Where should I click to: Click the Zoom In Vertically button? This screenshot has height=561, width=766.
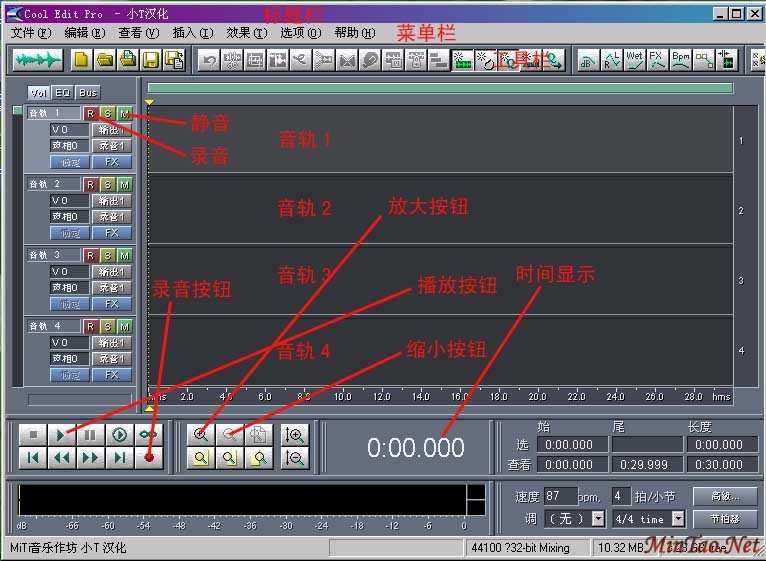pyautogui.click(x=295, y=435)
